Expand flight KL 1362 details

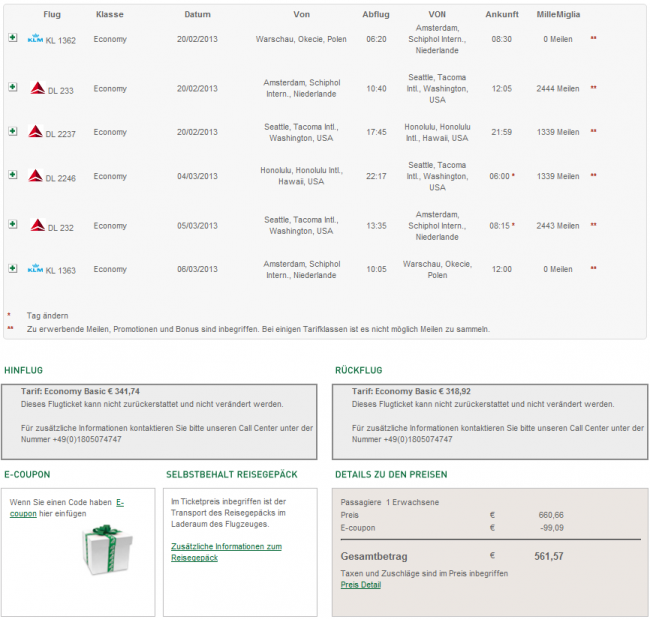pyautogui.click(x=13, y=38)
